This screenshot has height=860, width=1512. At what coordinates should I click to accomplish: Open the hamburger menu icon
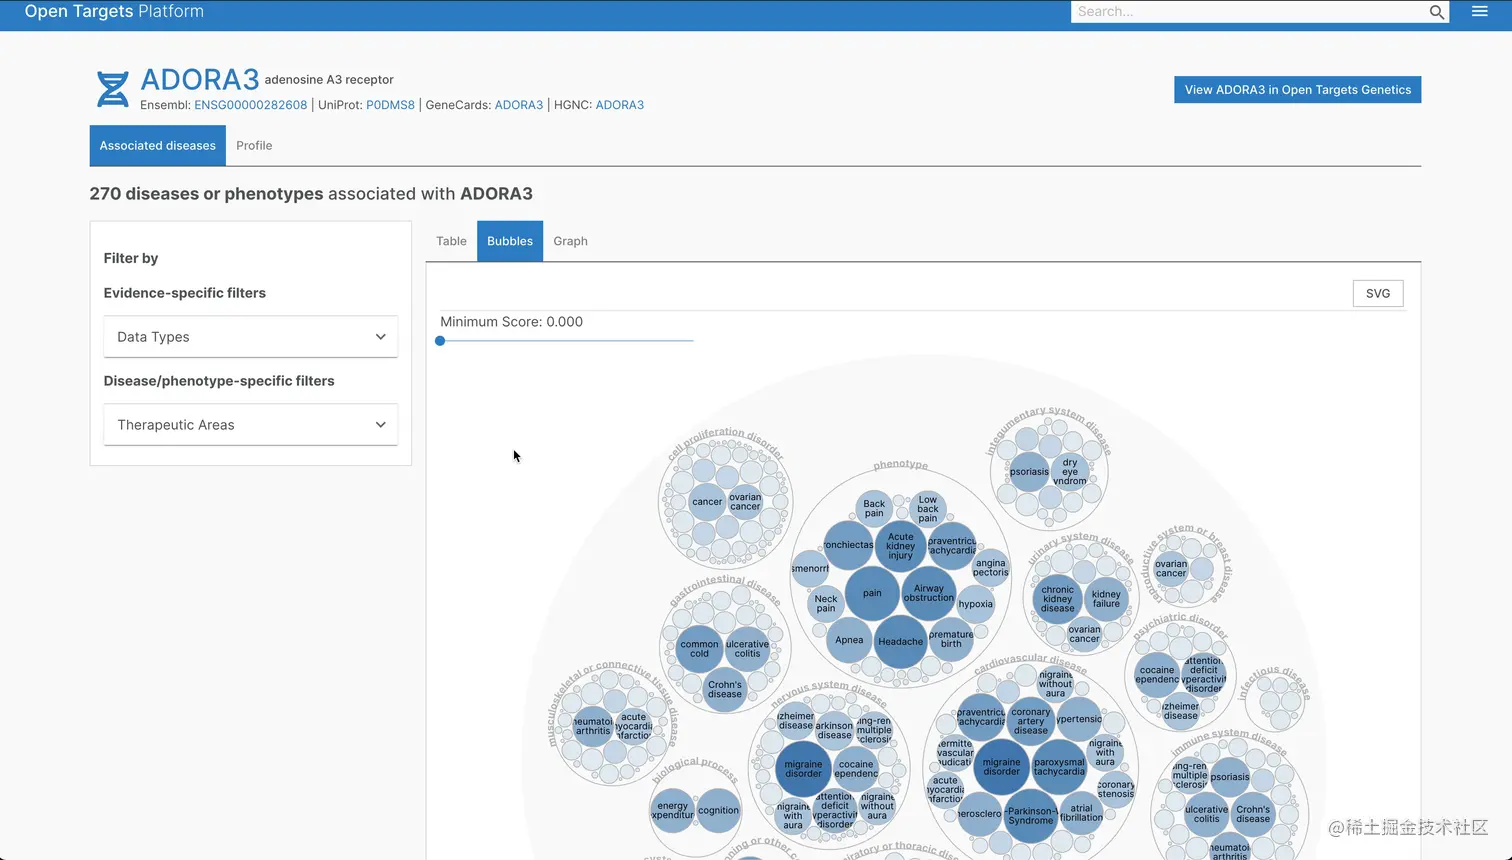[x=1480, y=12]
